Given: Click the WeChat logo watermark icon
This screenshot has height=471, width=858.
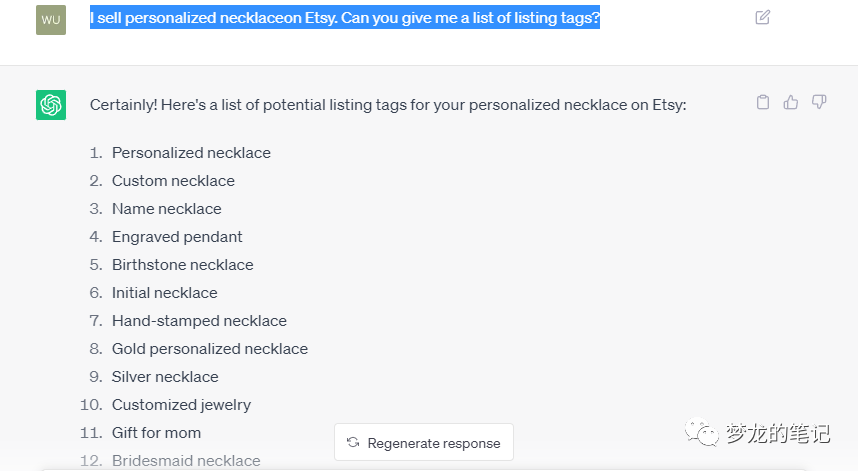Looking at the screenshot, I should [701, 434].
